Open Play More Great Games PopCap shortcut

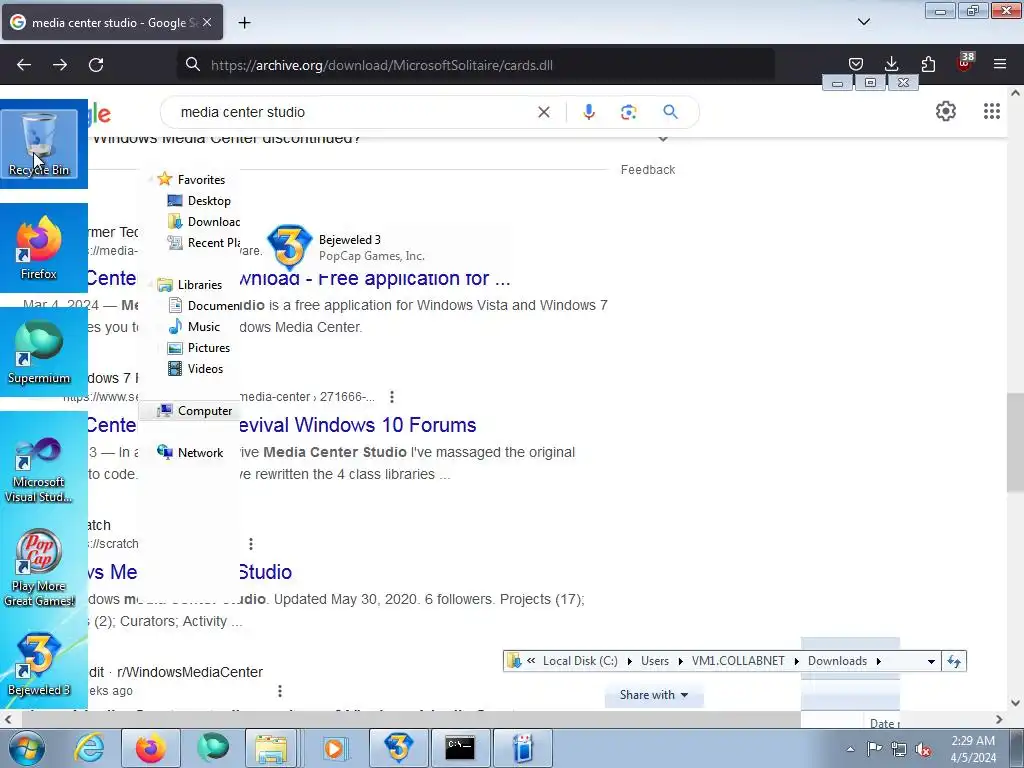pos(39,568)
